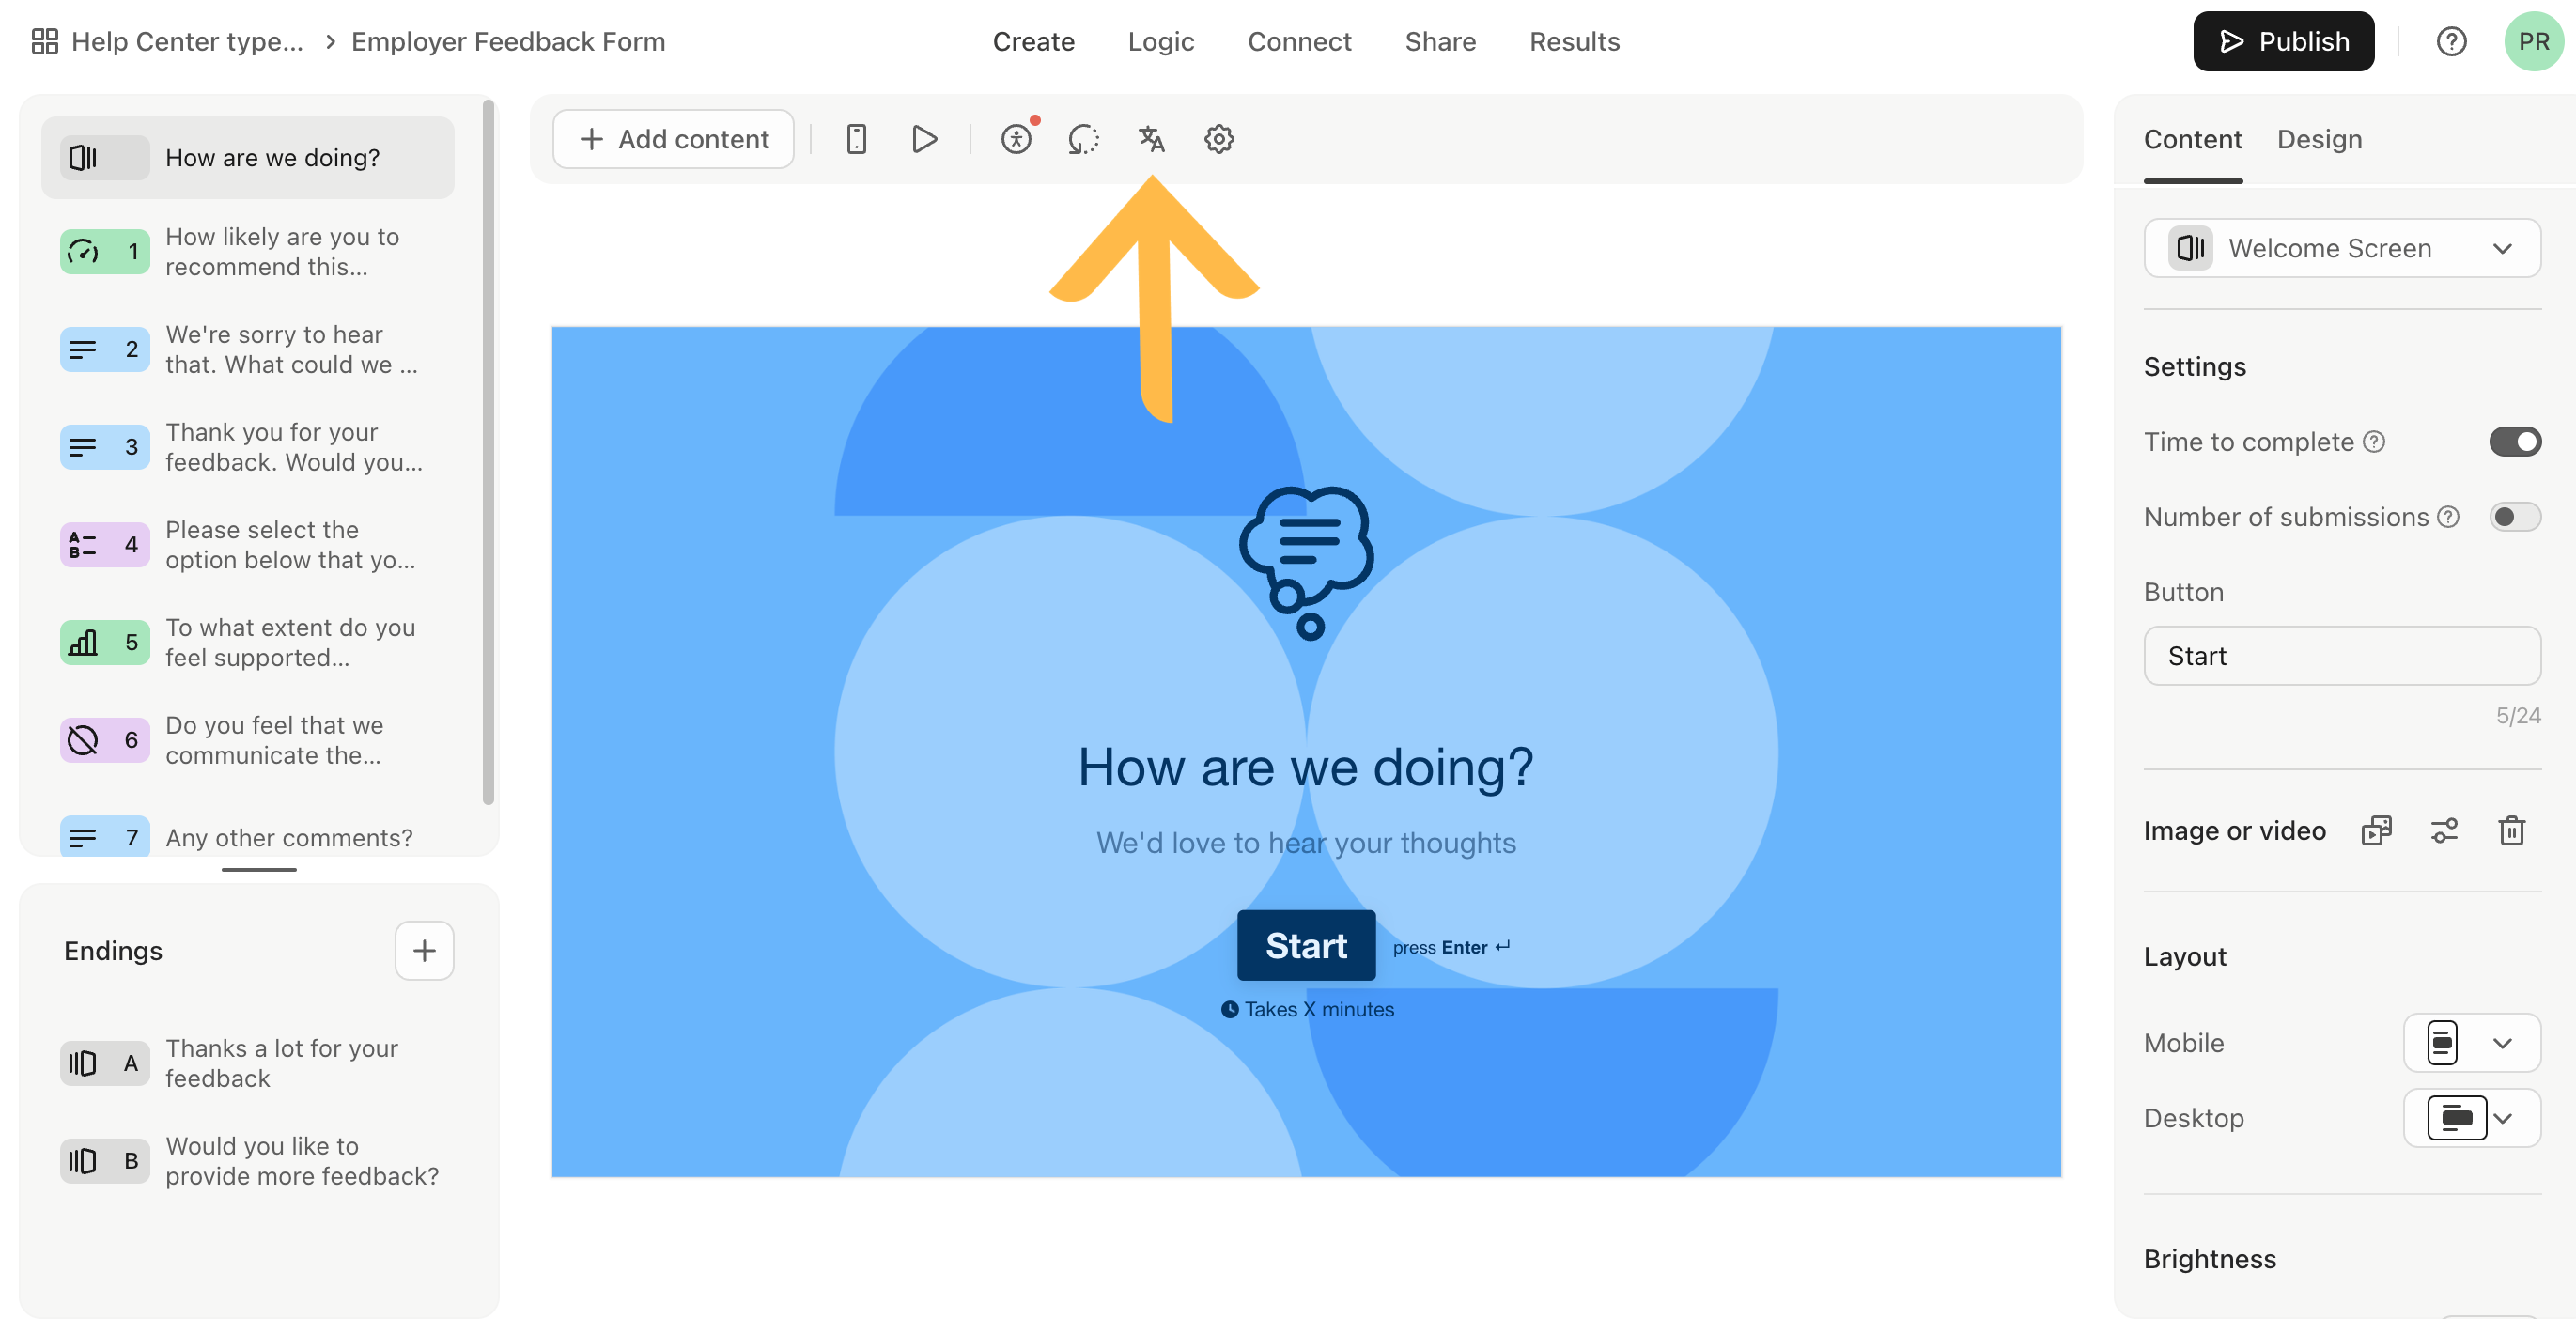Toggle Time to complete switch off

[2515, 442]
